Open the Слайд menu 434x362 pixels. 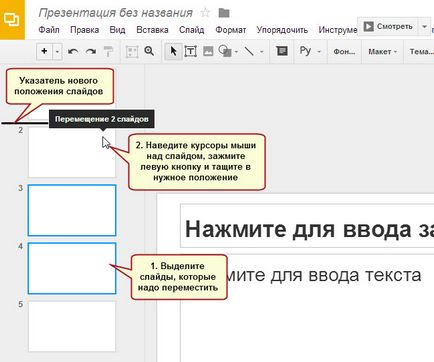(x=191, y=30)
